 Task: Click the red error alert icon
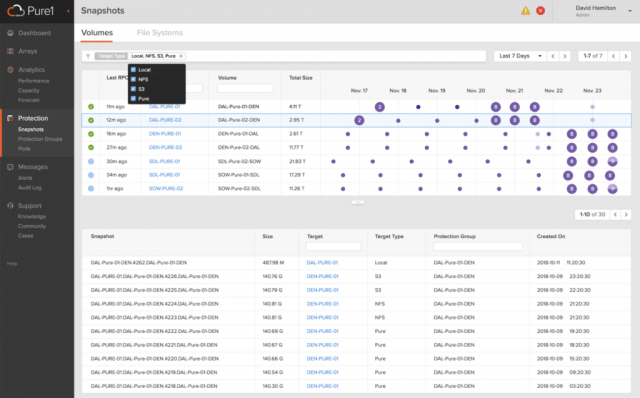pyautogui.click(x=540, y=11)
